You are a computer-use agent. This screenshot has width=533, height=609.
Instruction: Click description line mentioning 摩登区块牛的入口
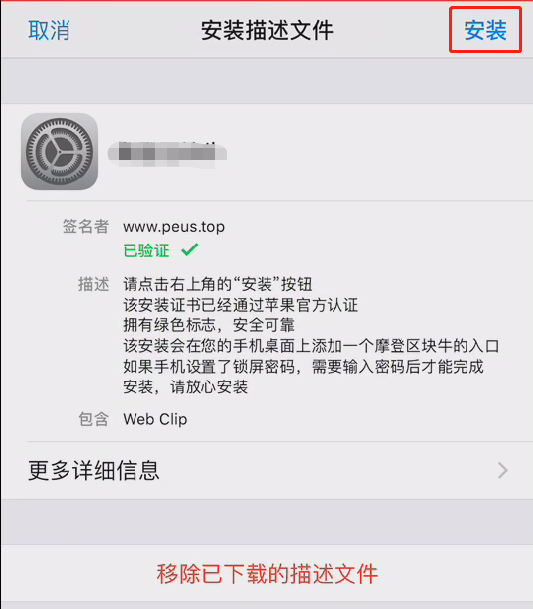click(x=311, y=346)
